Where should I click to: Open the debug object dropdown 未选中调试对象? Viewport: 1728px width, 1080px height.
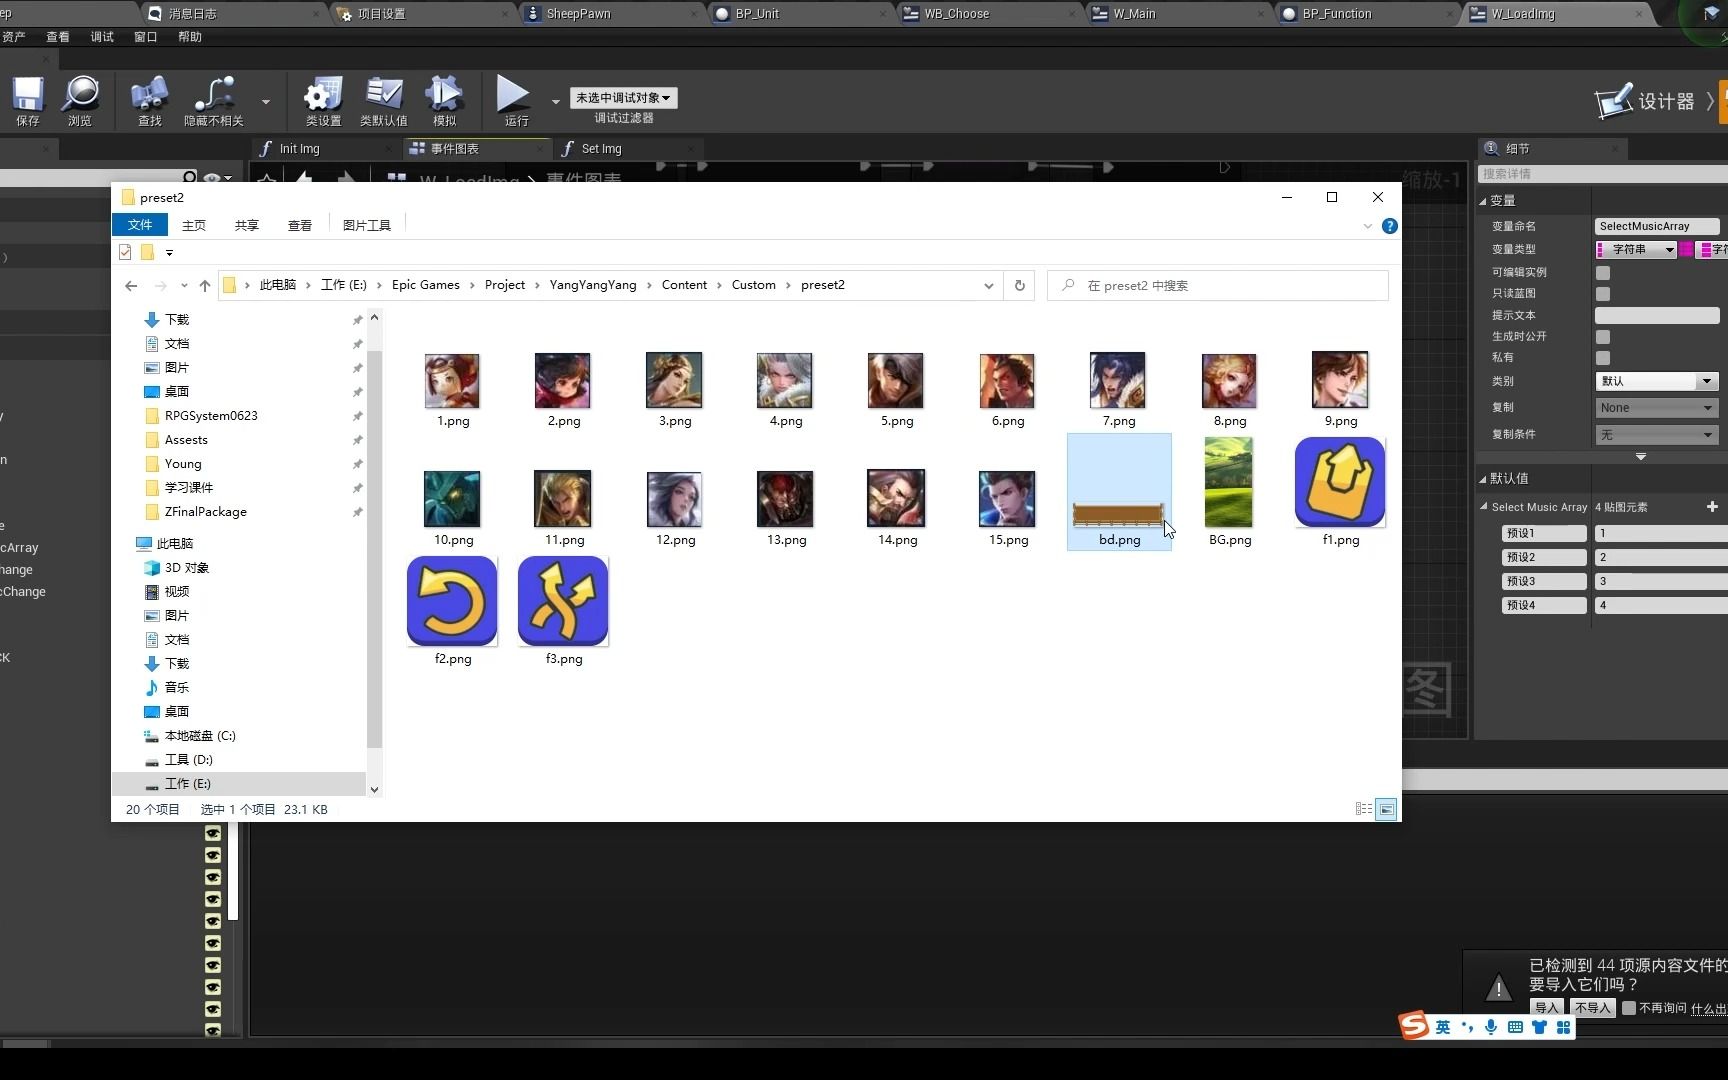(623, 97)
